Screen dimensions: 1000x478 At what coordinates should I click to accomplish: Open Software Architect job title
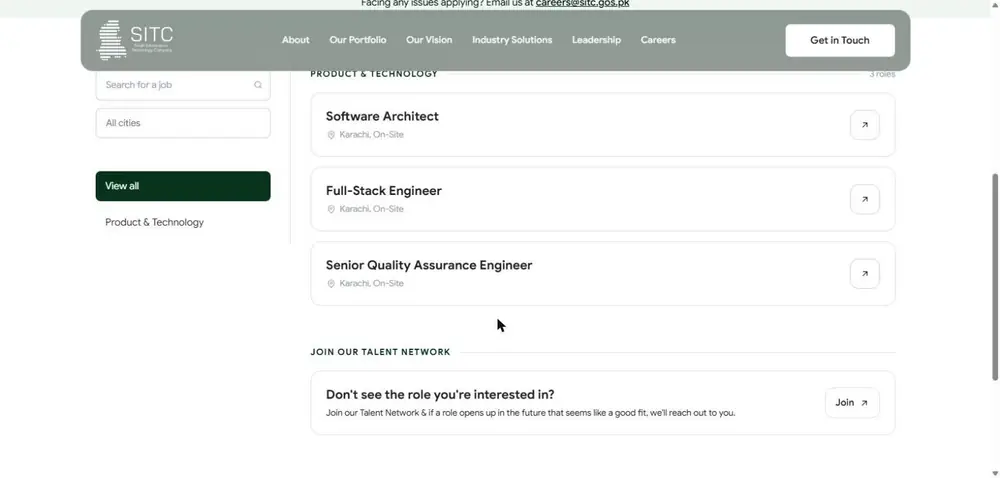click(382, 117)
